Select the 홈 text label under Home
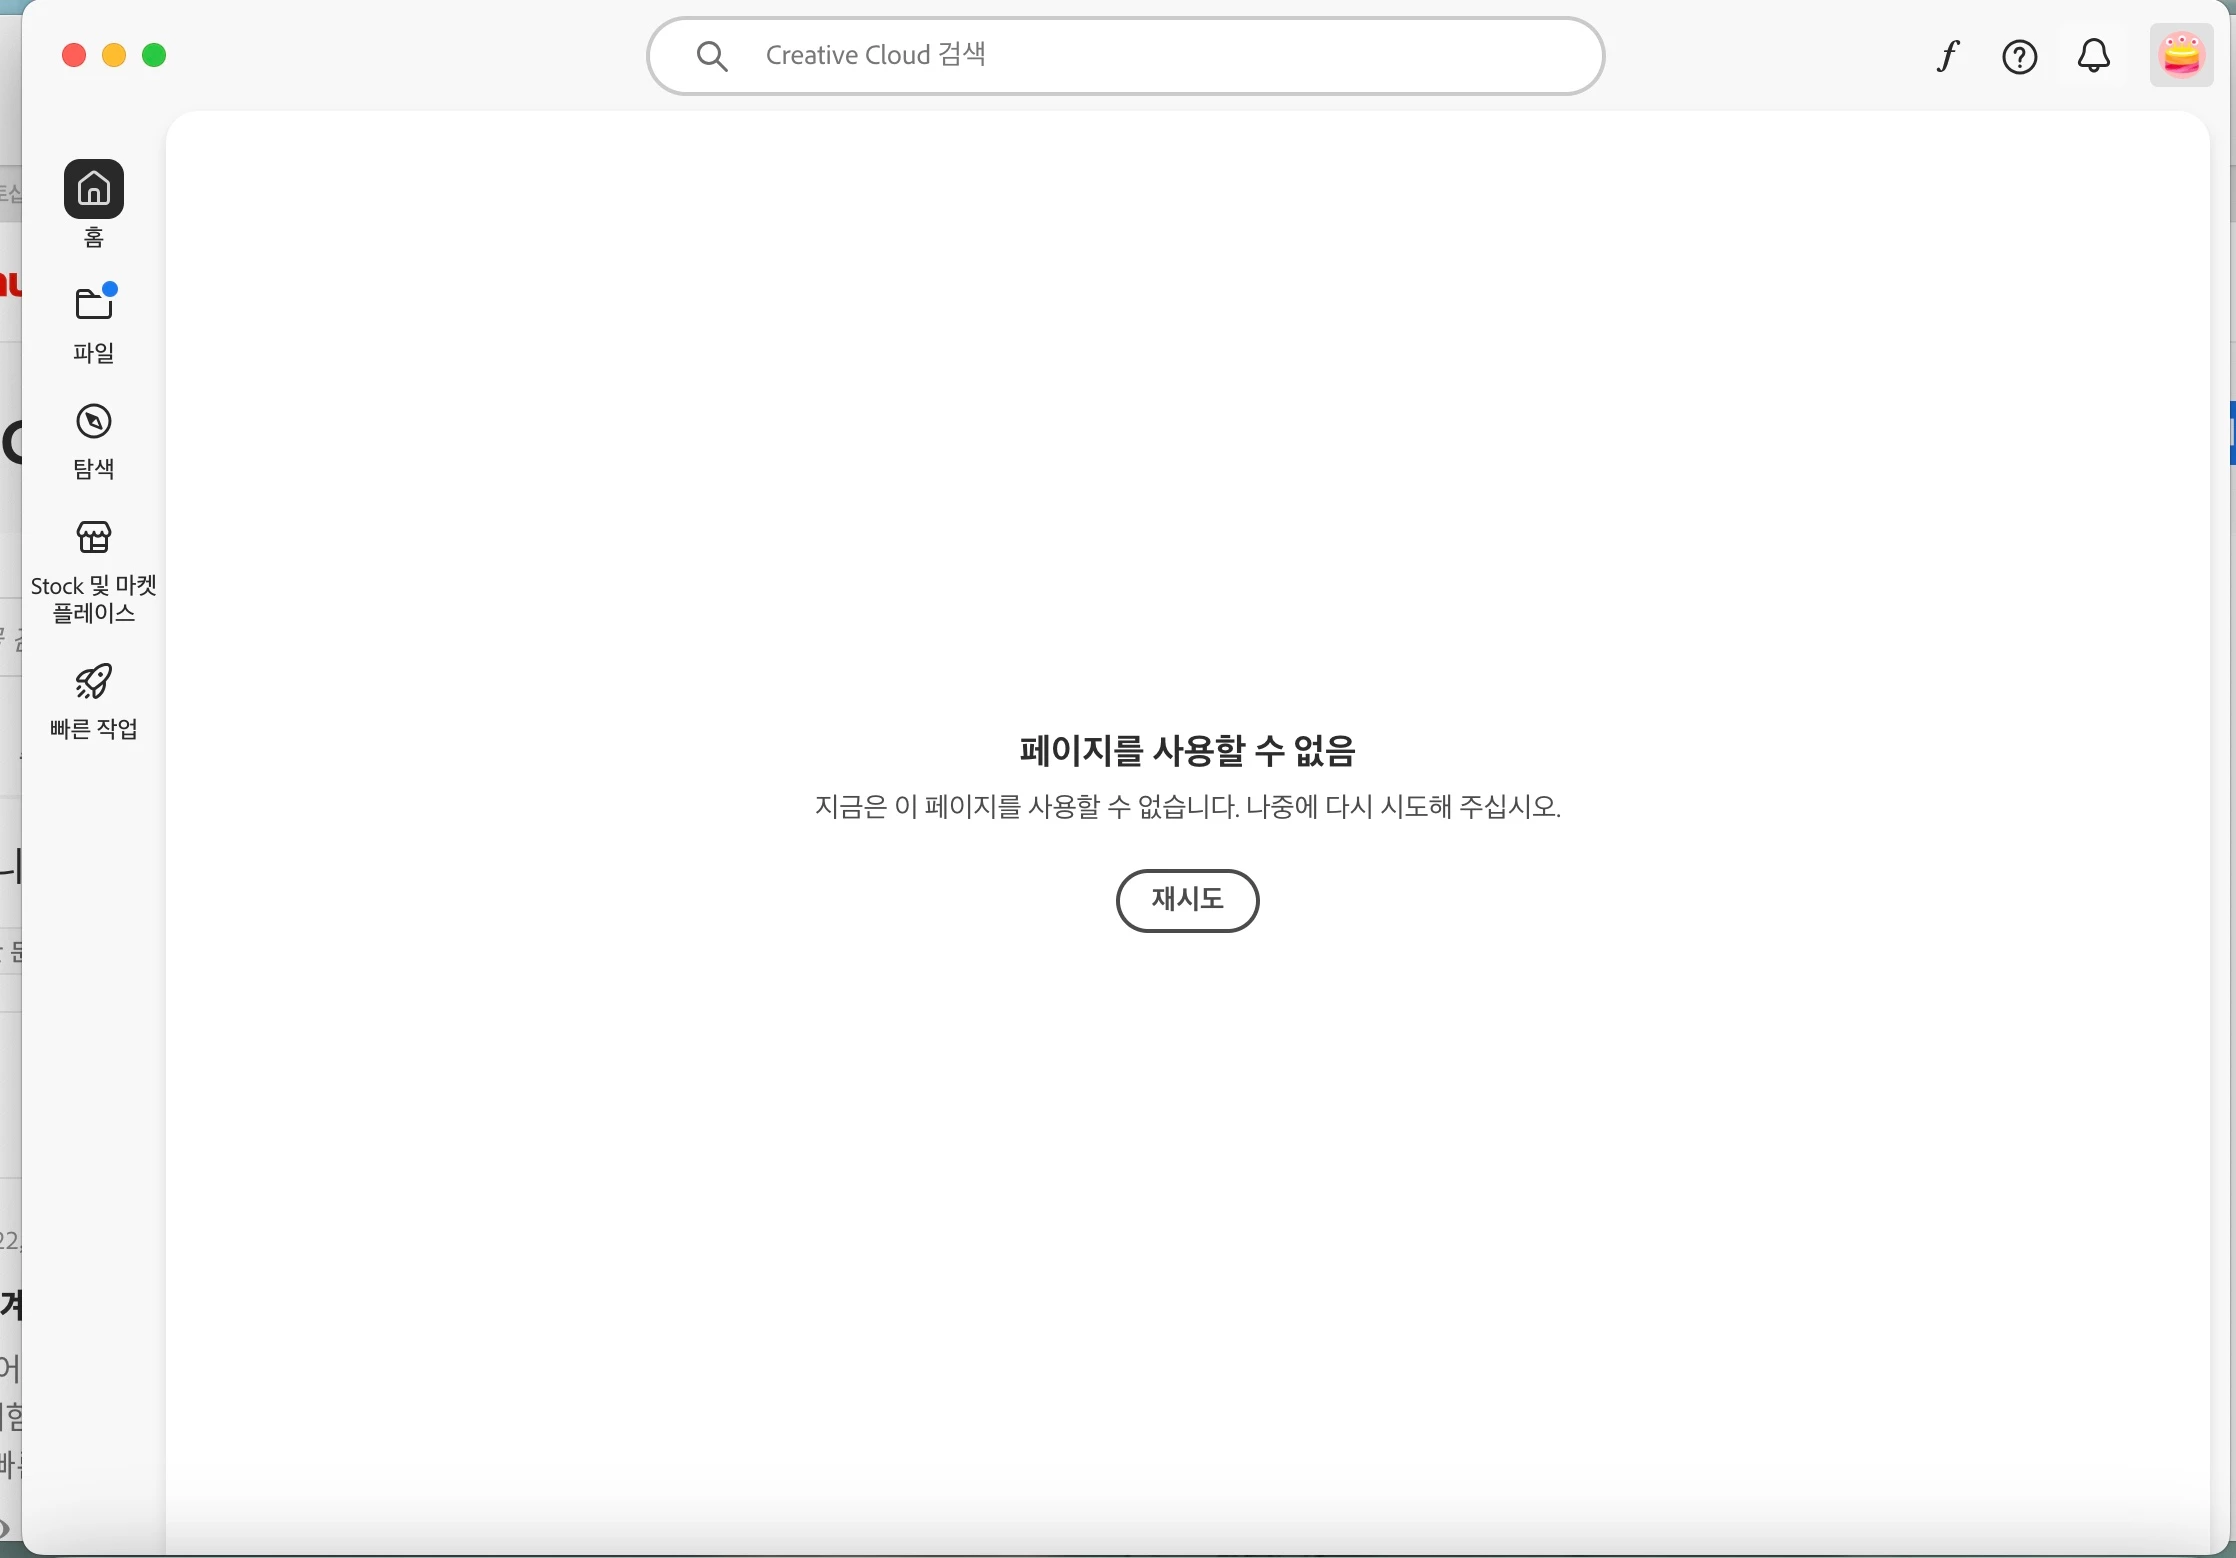Viewport: 2236px width, 1558px height. [x=94, y=238]
